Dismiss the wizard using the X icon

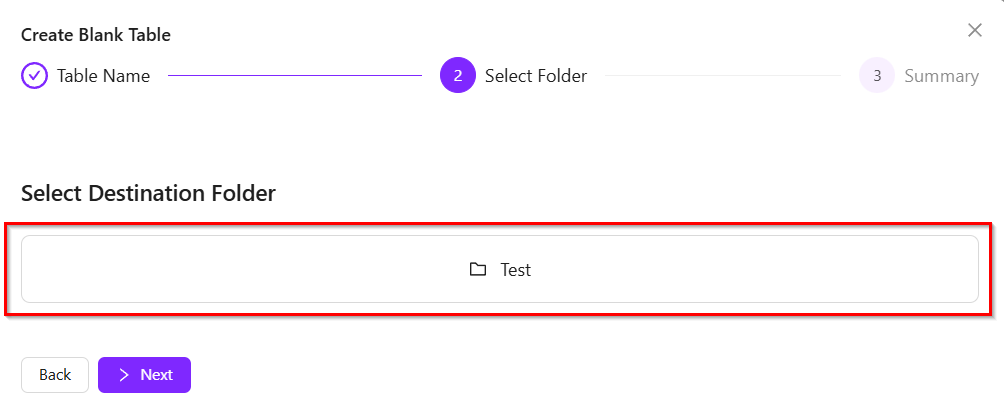pyautogui.click(x=975, y=30)
